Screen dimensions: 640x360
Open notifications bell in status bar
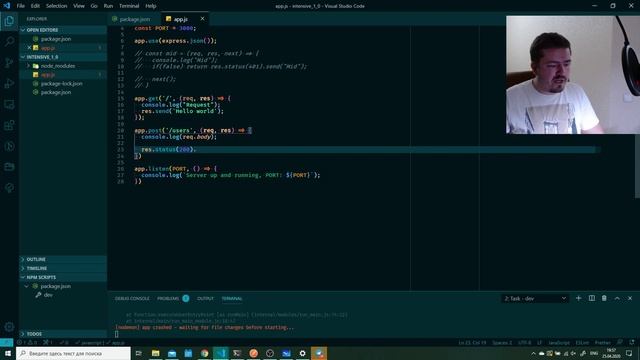point(632,342)
